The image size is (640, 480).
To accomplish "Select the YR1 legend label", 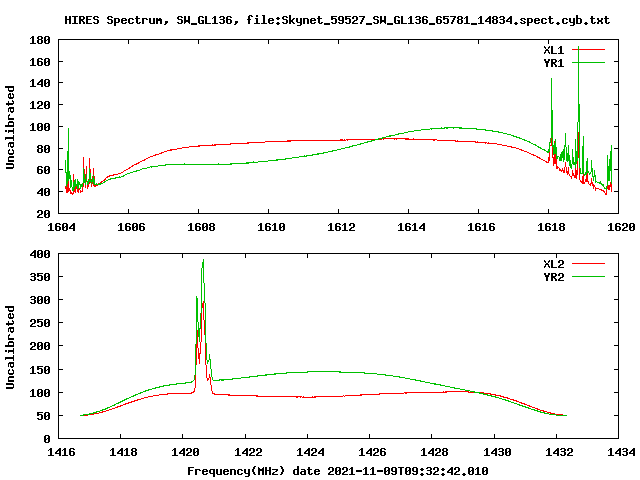I will tap(553, 63).
